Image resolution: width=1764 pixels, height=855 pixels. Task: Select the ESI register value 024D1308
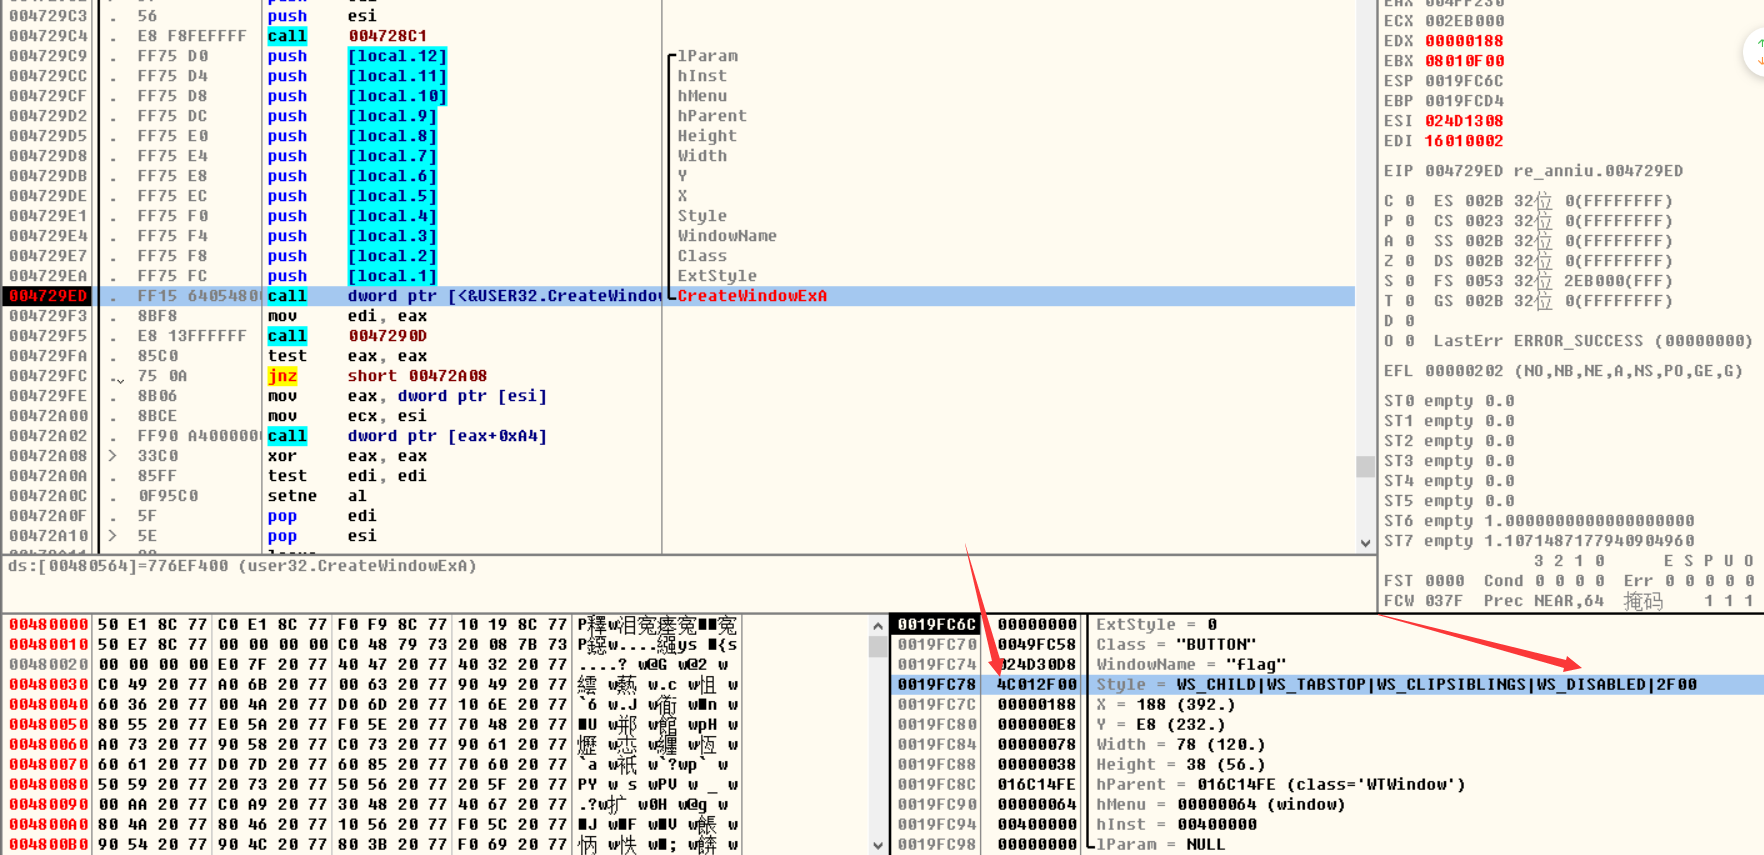pos(1464,121)
